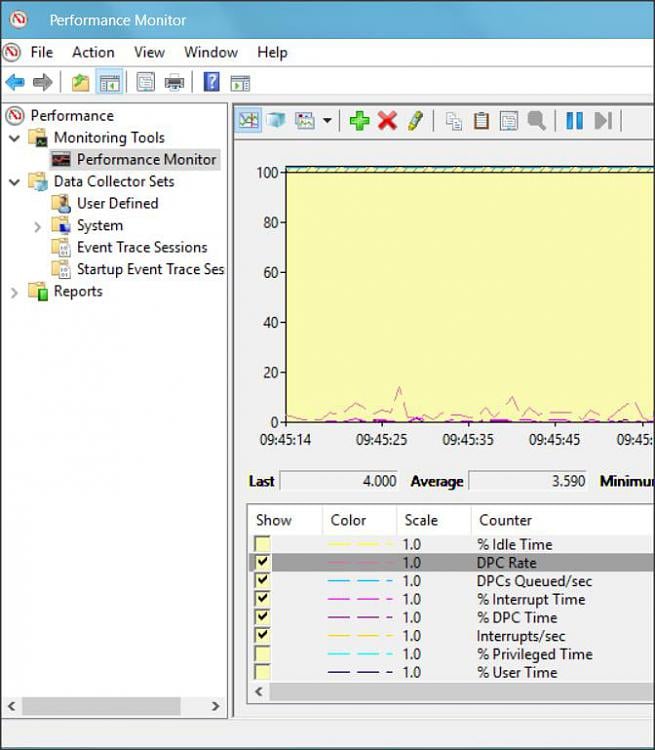The image size is (655, 750).
Task: Select the % Privileged Time counter row
Action: click(451, 654)
